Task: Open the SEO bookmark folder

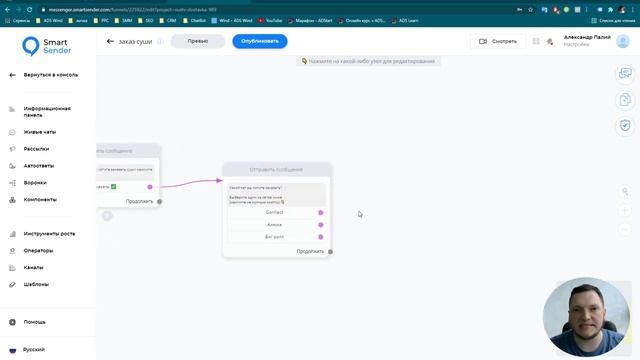Action: point(145,20)
